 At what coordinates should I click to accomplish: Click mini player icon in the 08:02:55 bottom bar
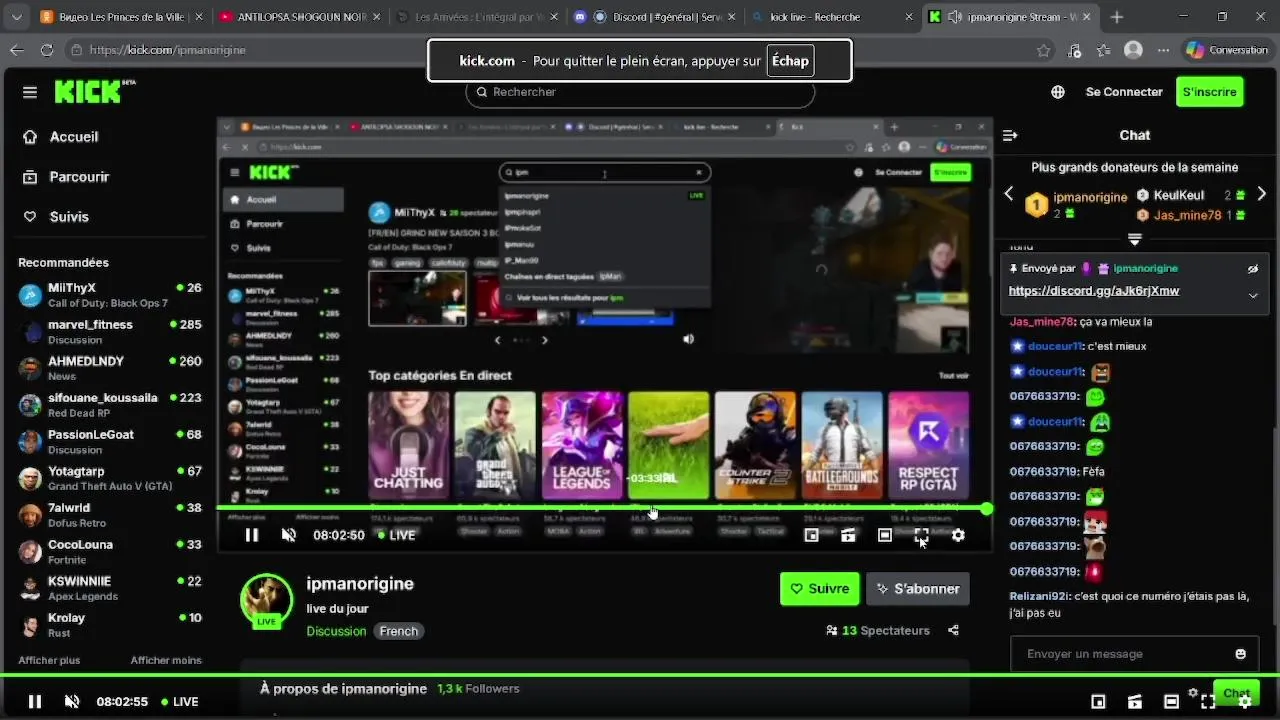click(x=1098, y=702)
